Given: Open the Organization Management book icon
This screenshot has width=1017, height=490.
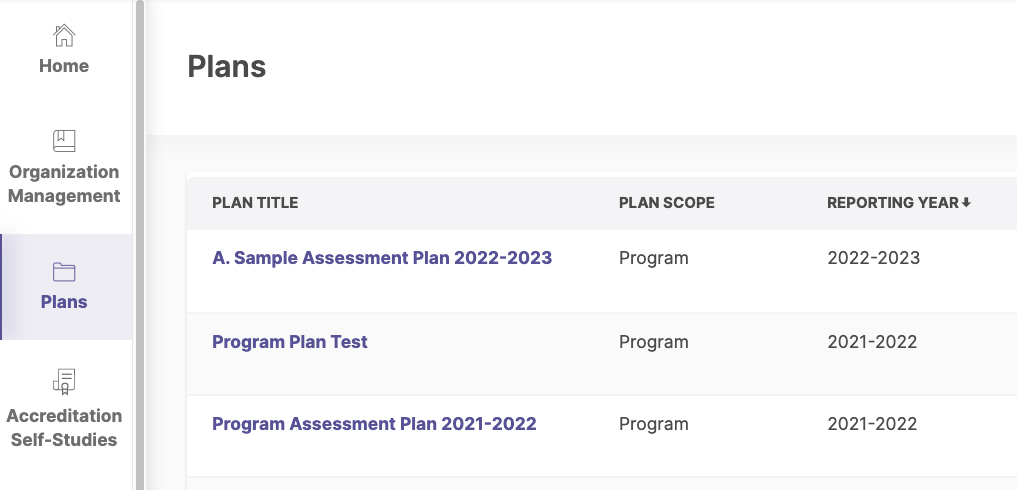Looking at the screenshot, I should pyautogui.click(x=64, y=141).
